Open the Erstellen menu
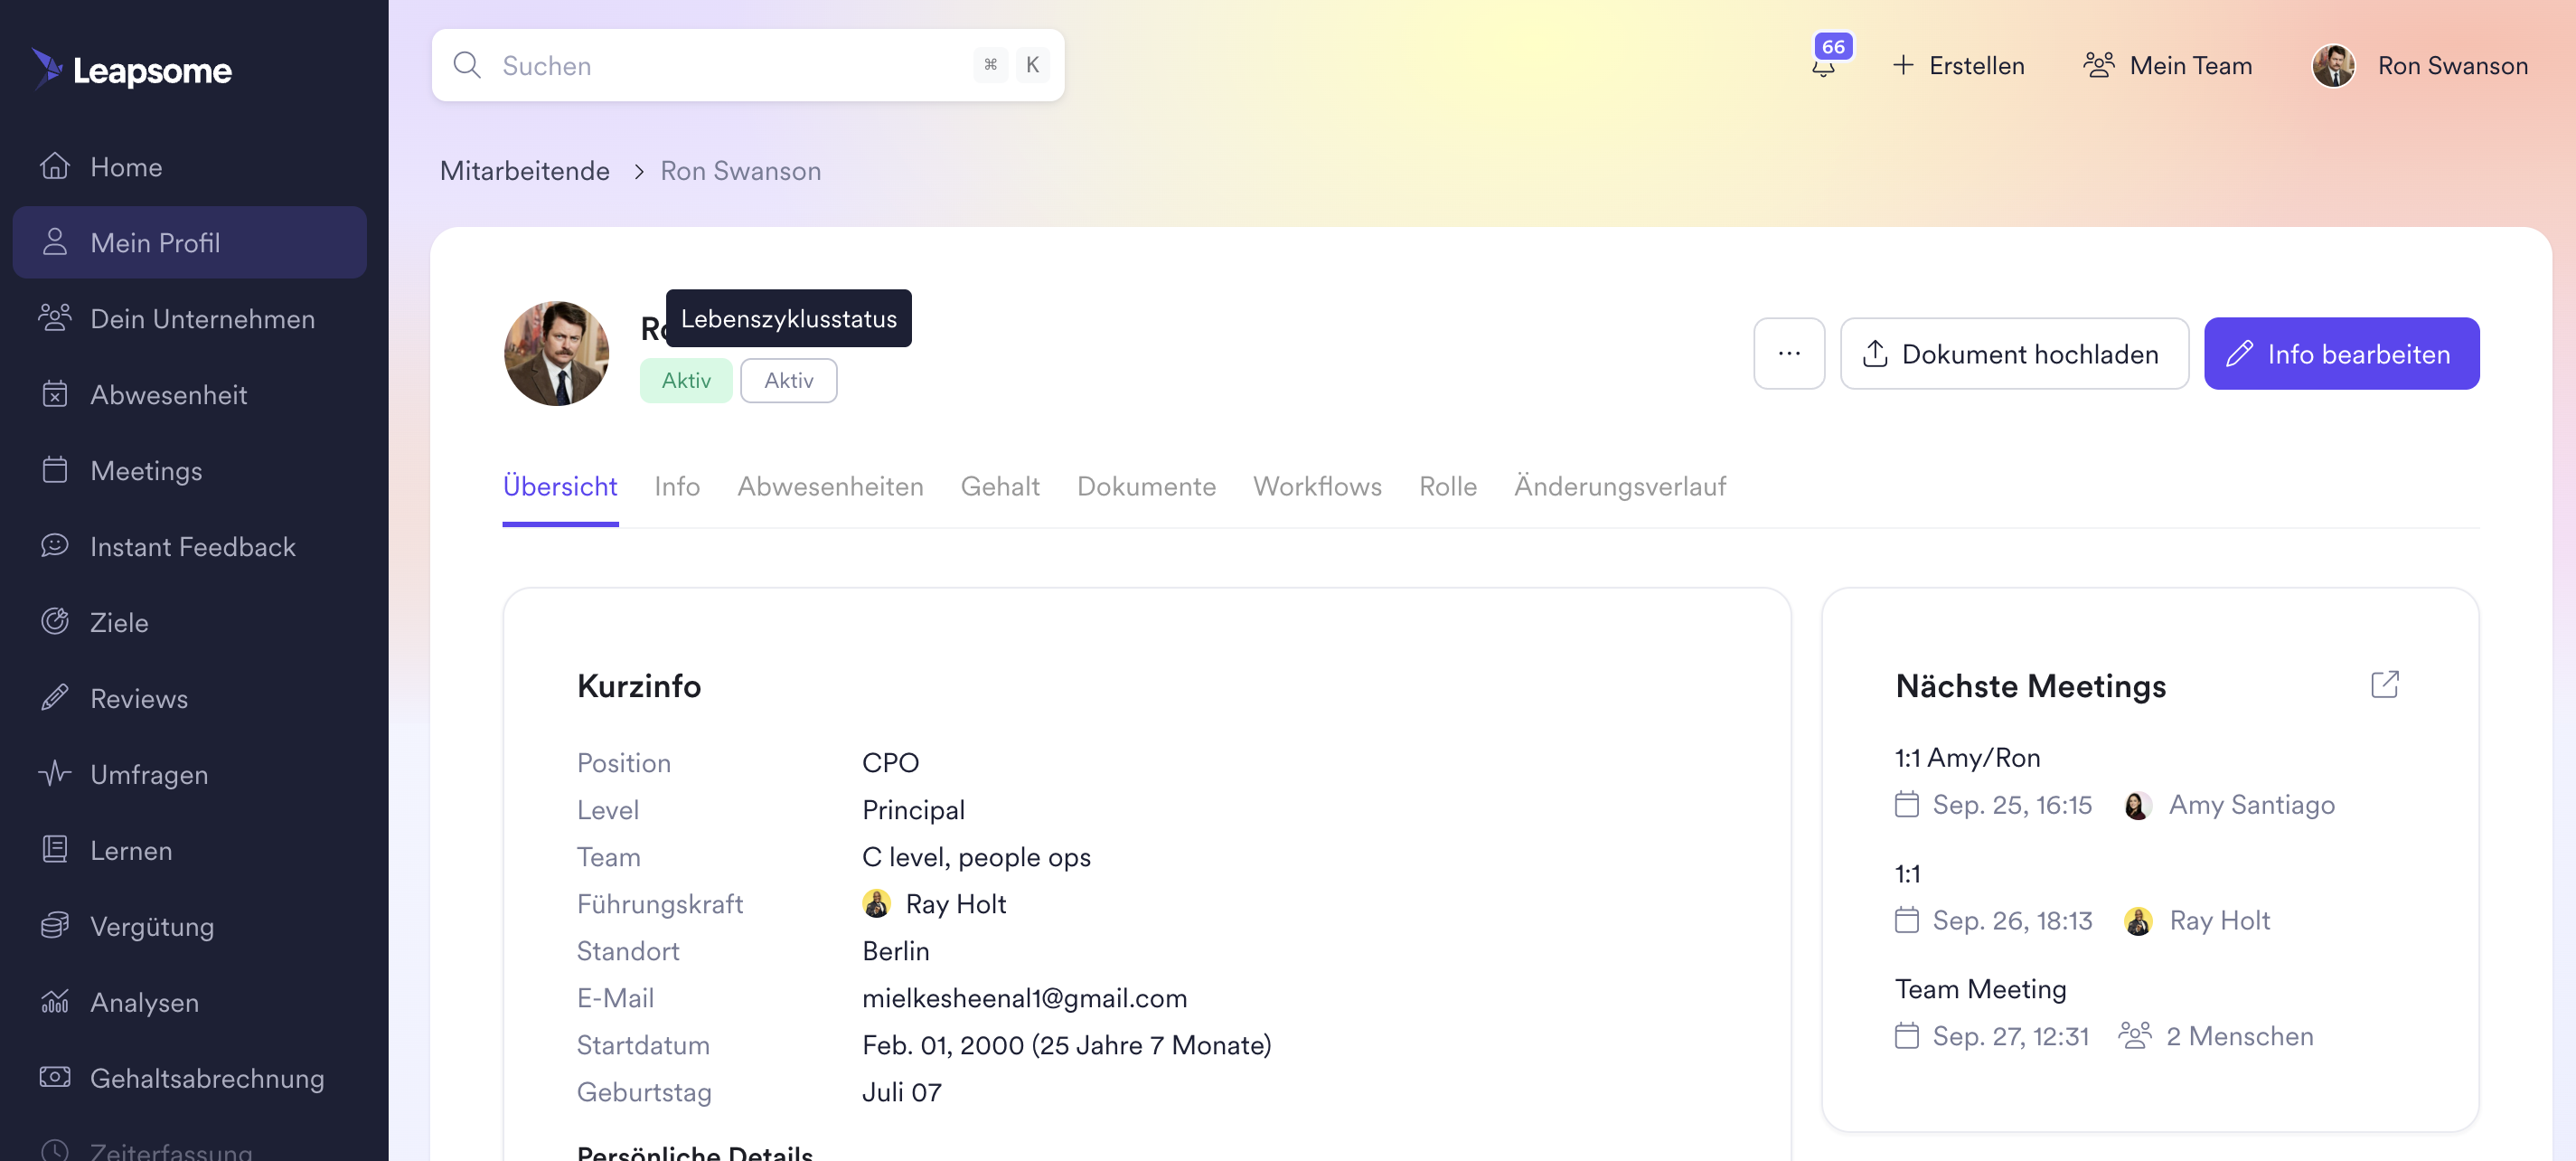2576x1161 pixels. coord(1957,65)
